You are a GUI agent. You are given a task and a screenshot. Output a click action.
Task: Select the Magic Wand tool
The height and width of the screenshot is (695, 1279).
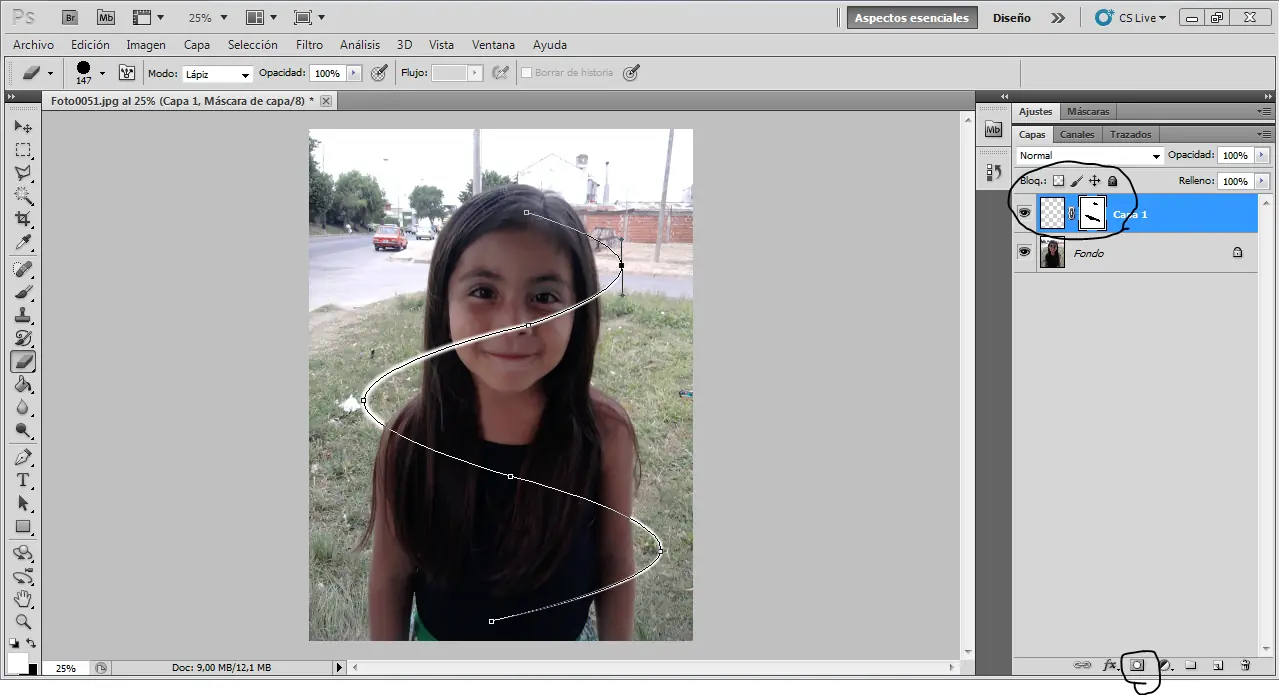coord(23,196)
